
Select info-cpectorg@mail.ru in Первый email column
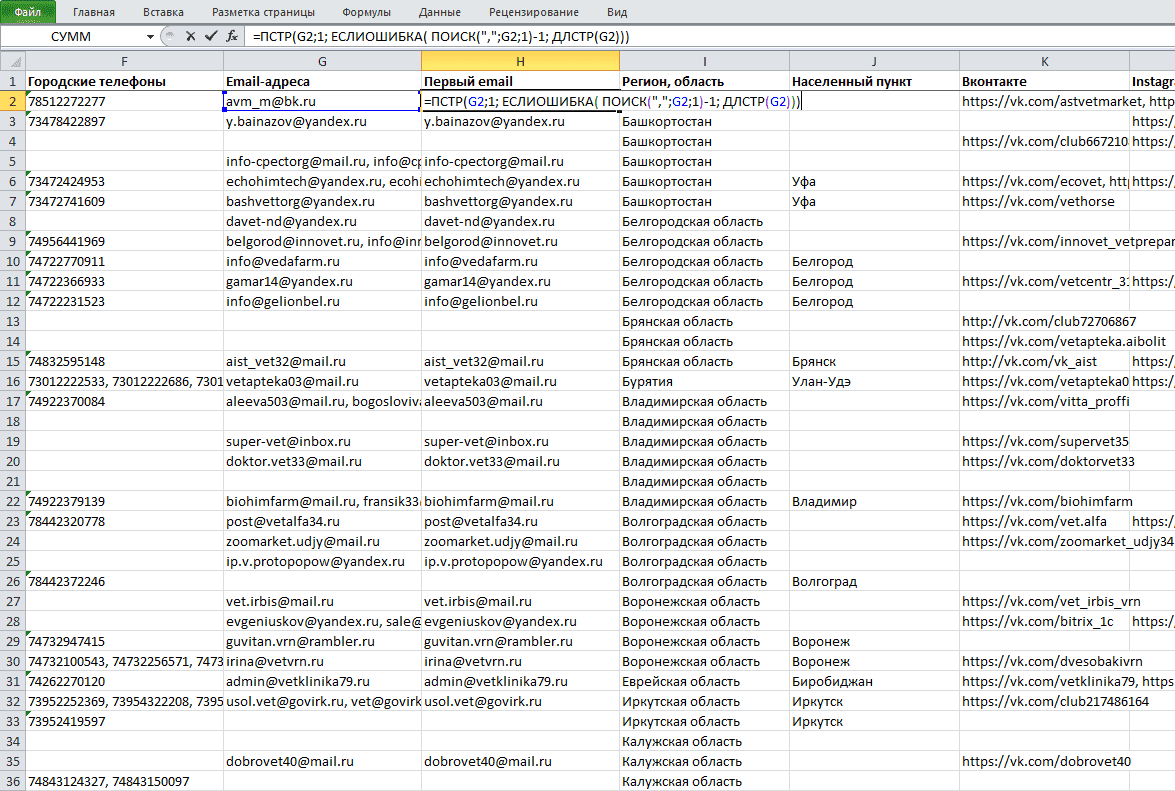(520, 161)
